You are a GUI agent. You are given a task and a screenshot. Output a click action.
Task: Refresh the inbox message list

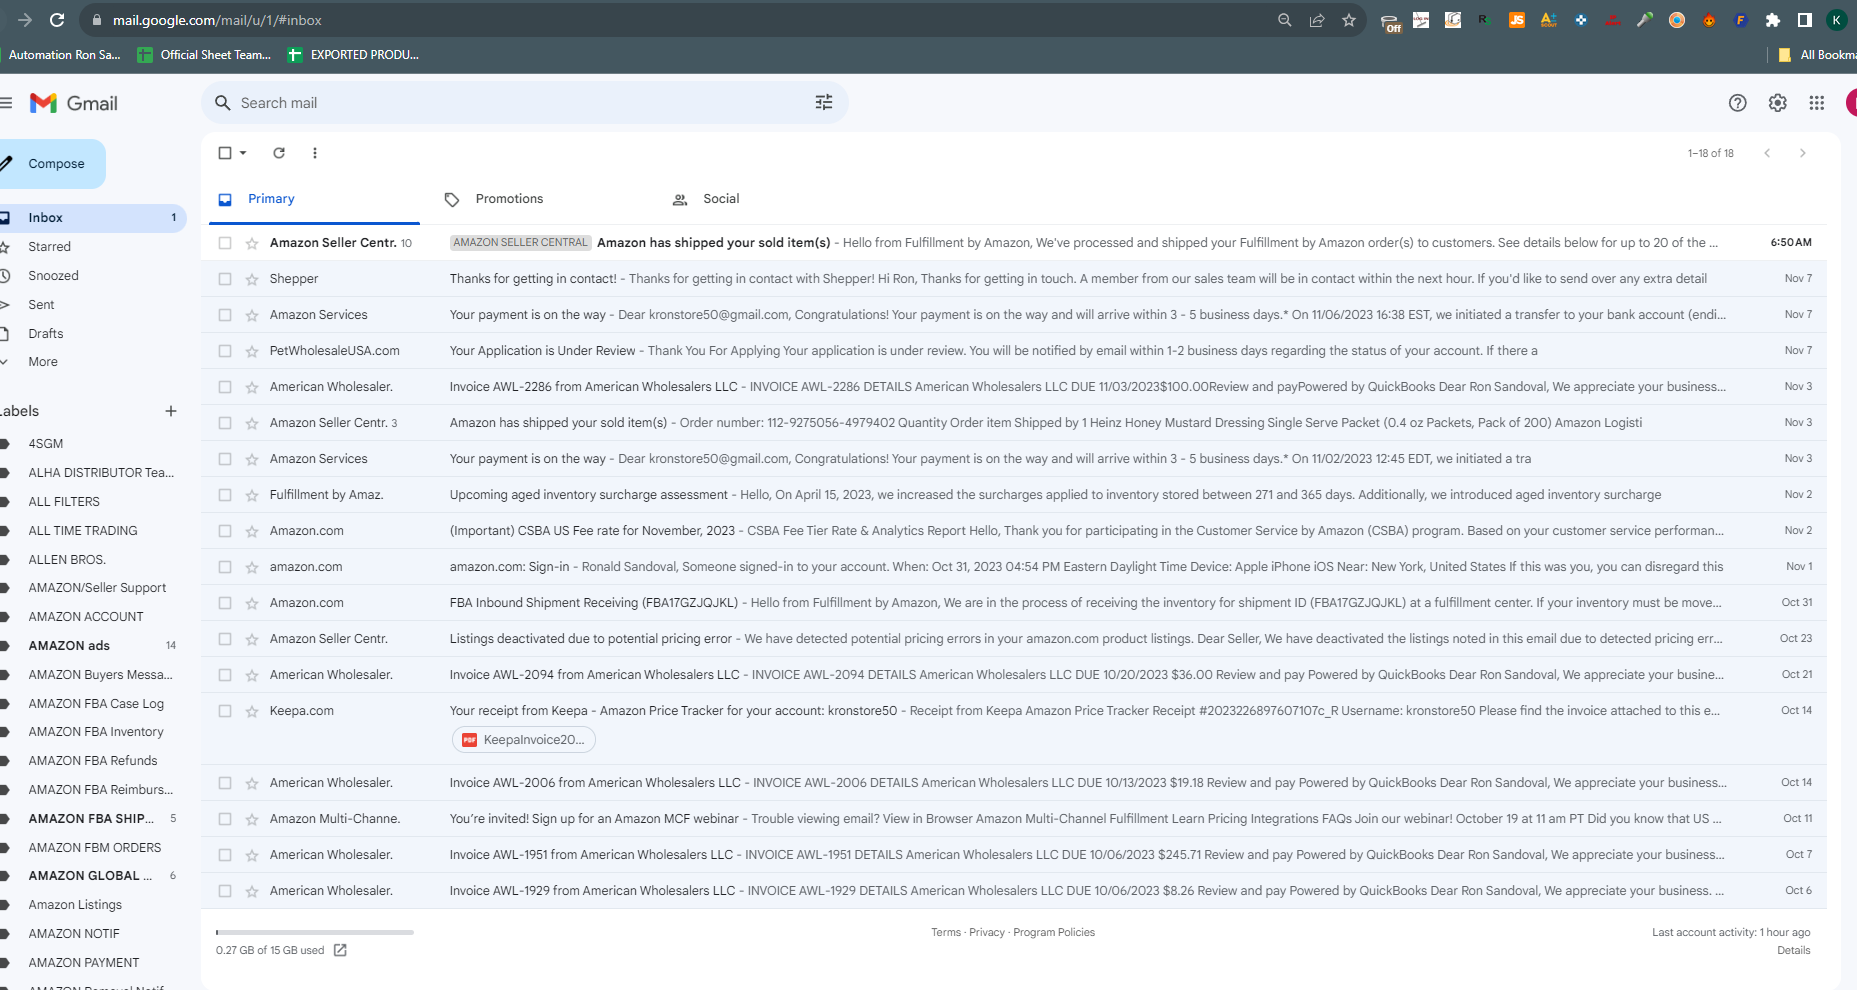point(279,153)
